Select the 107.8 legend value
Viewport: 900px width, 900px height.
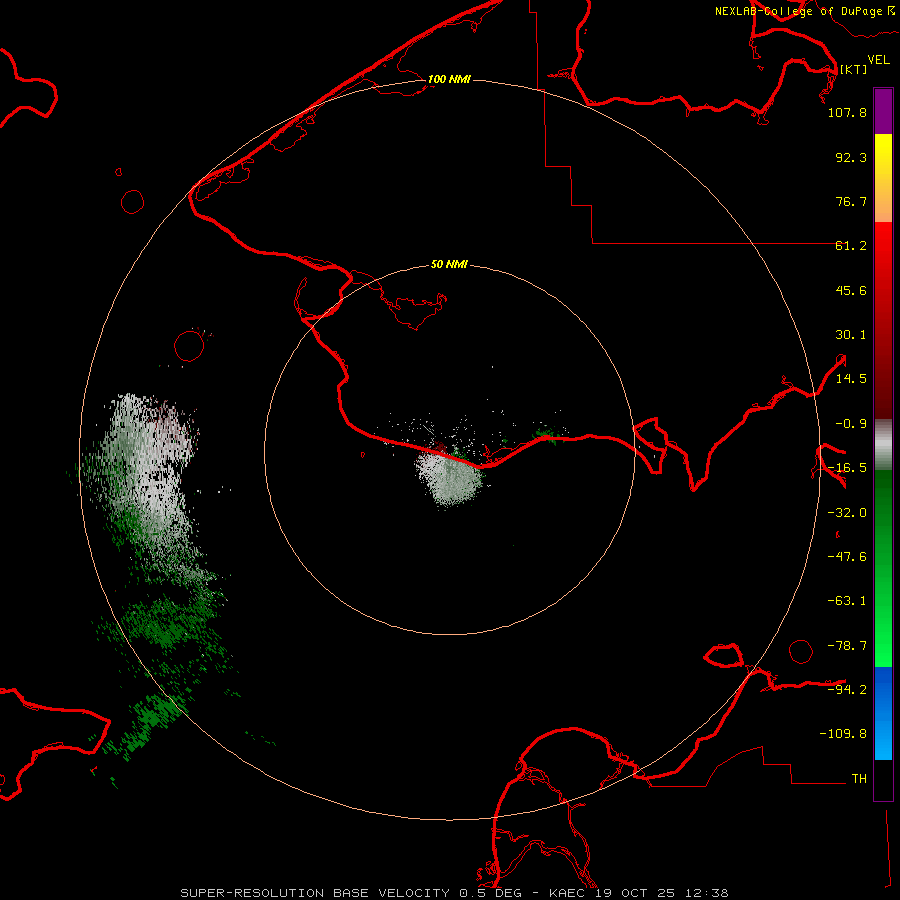click(x=847, y=112)
